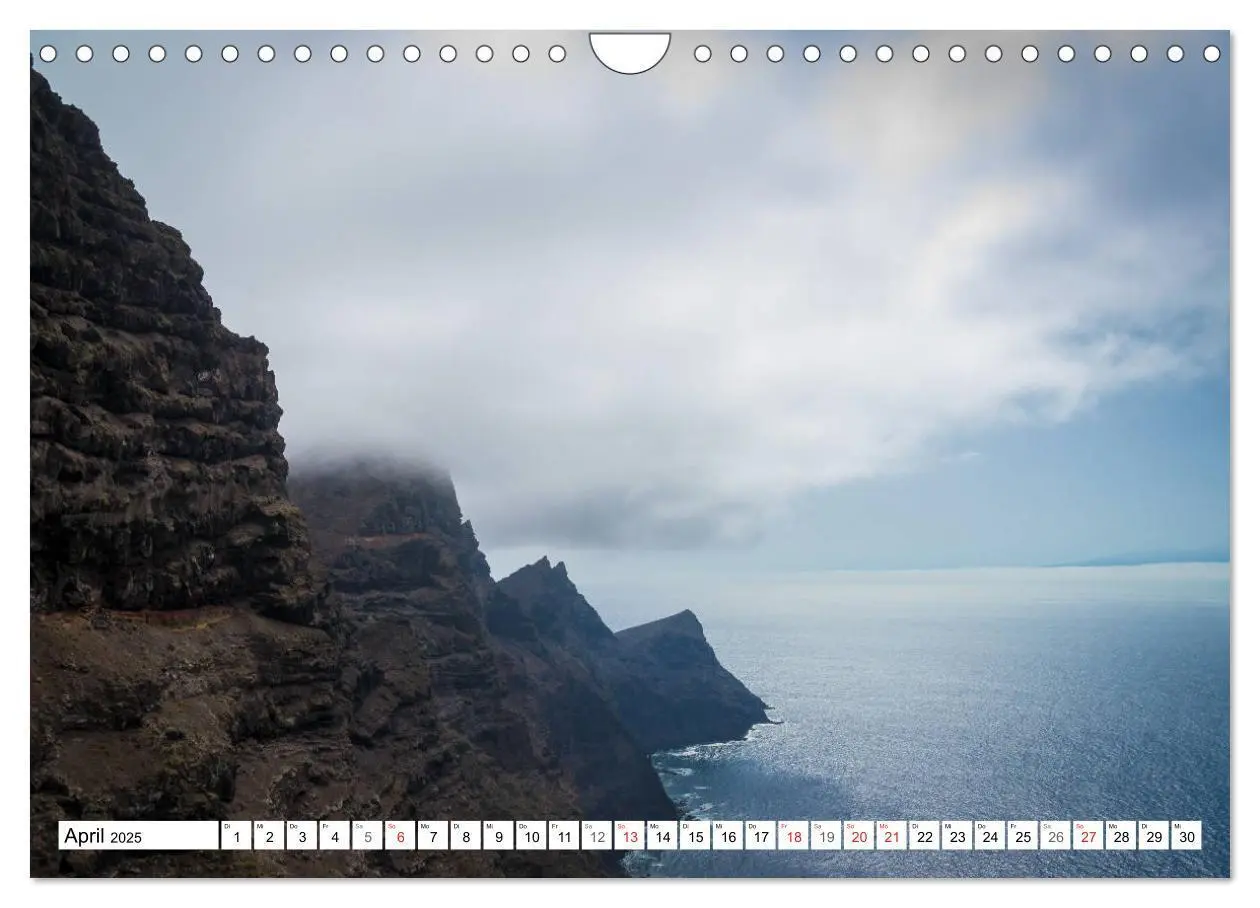Select day 4 in the calendar strip
1260x908 pixels.
pos(335,836)
